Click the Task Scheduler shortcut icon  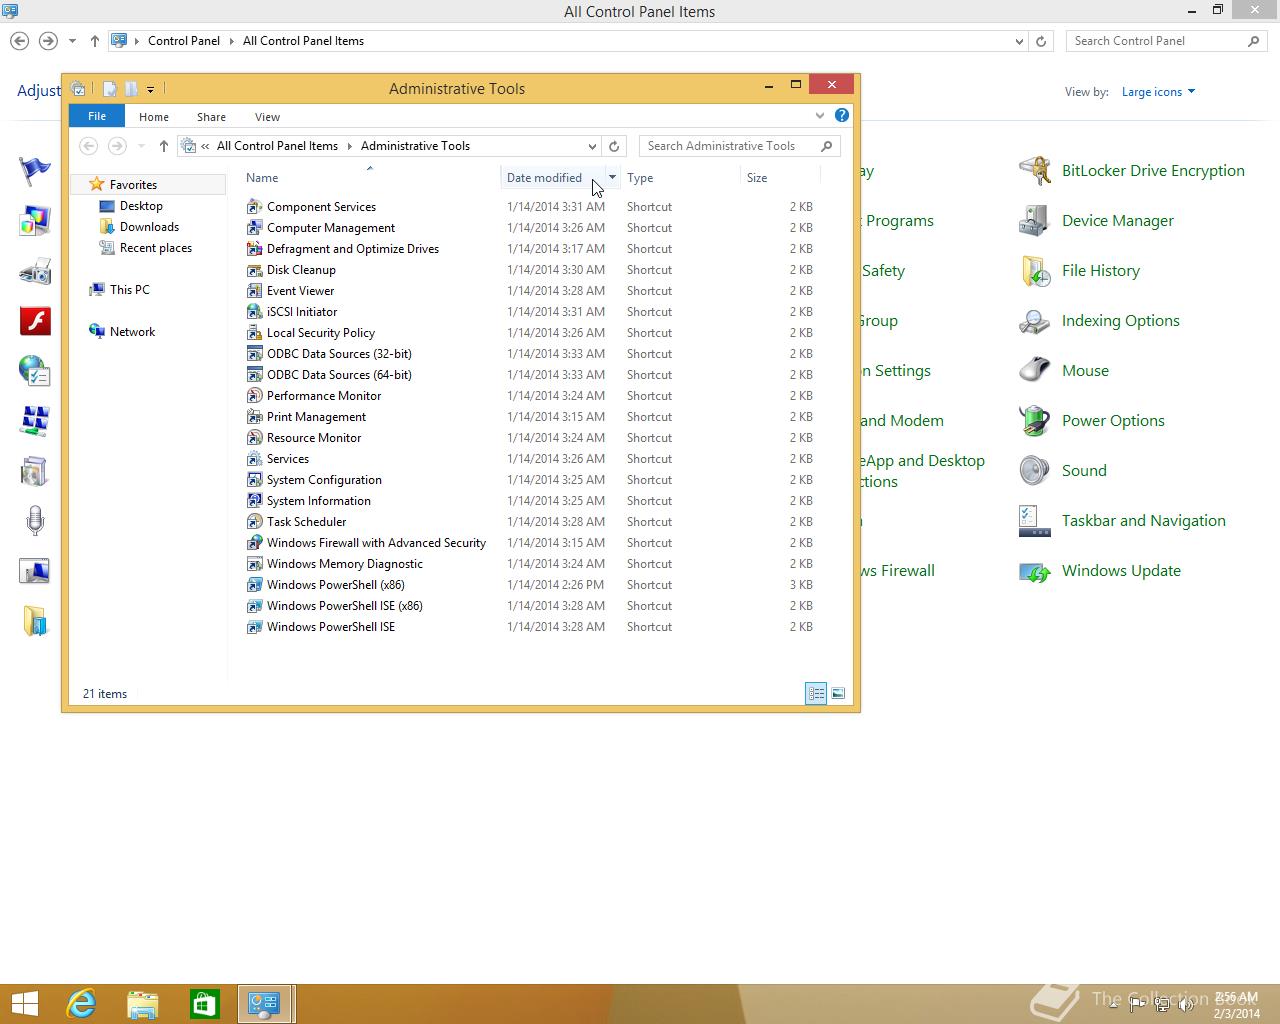[255, 522]
